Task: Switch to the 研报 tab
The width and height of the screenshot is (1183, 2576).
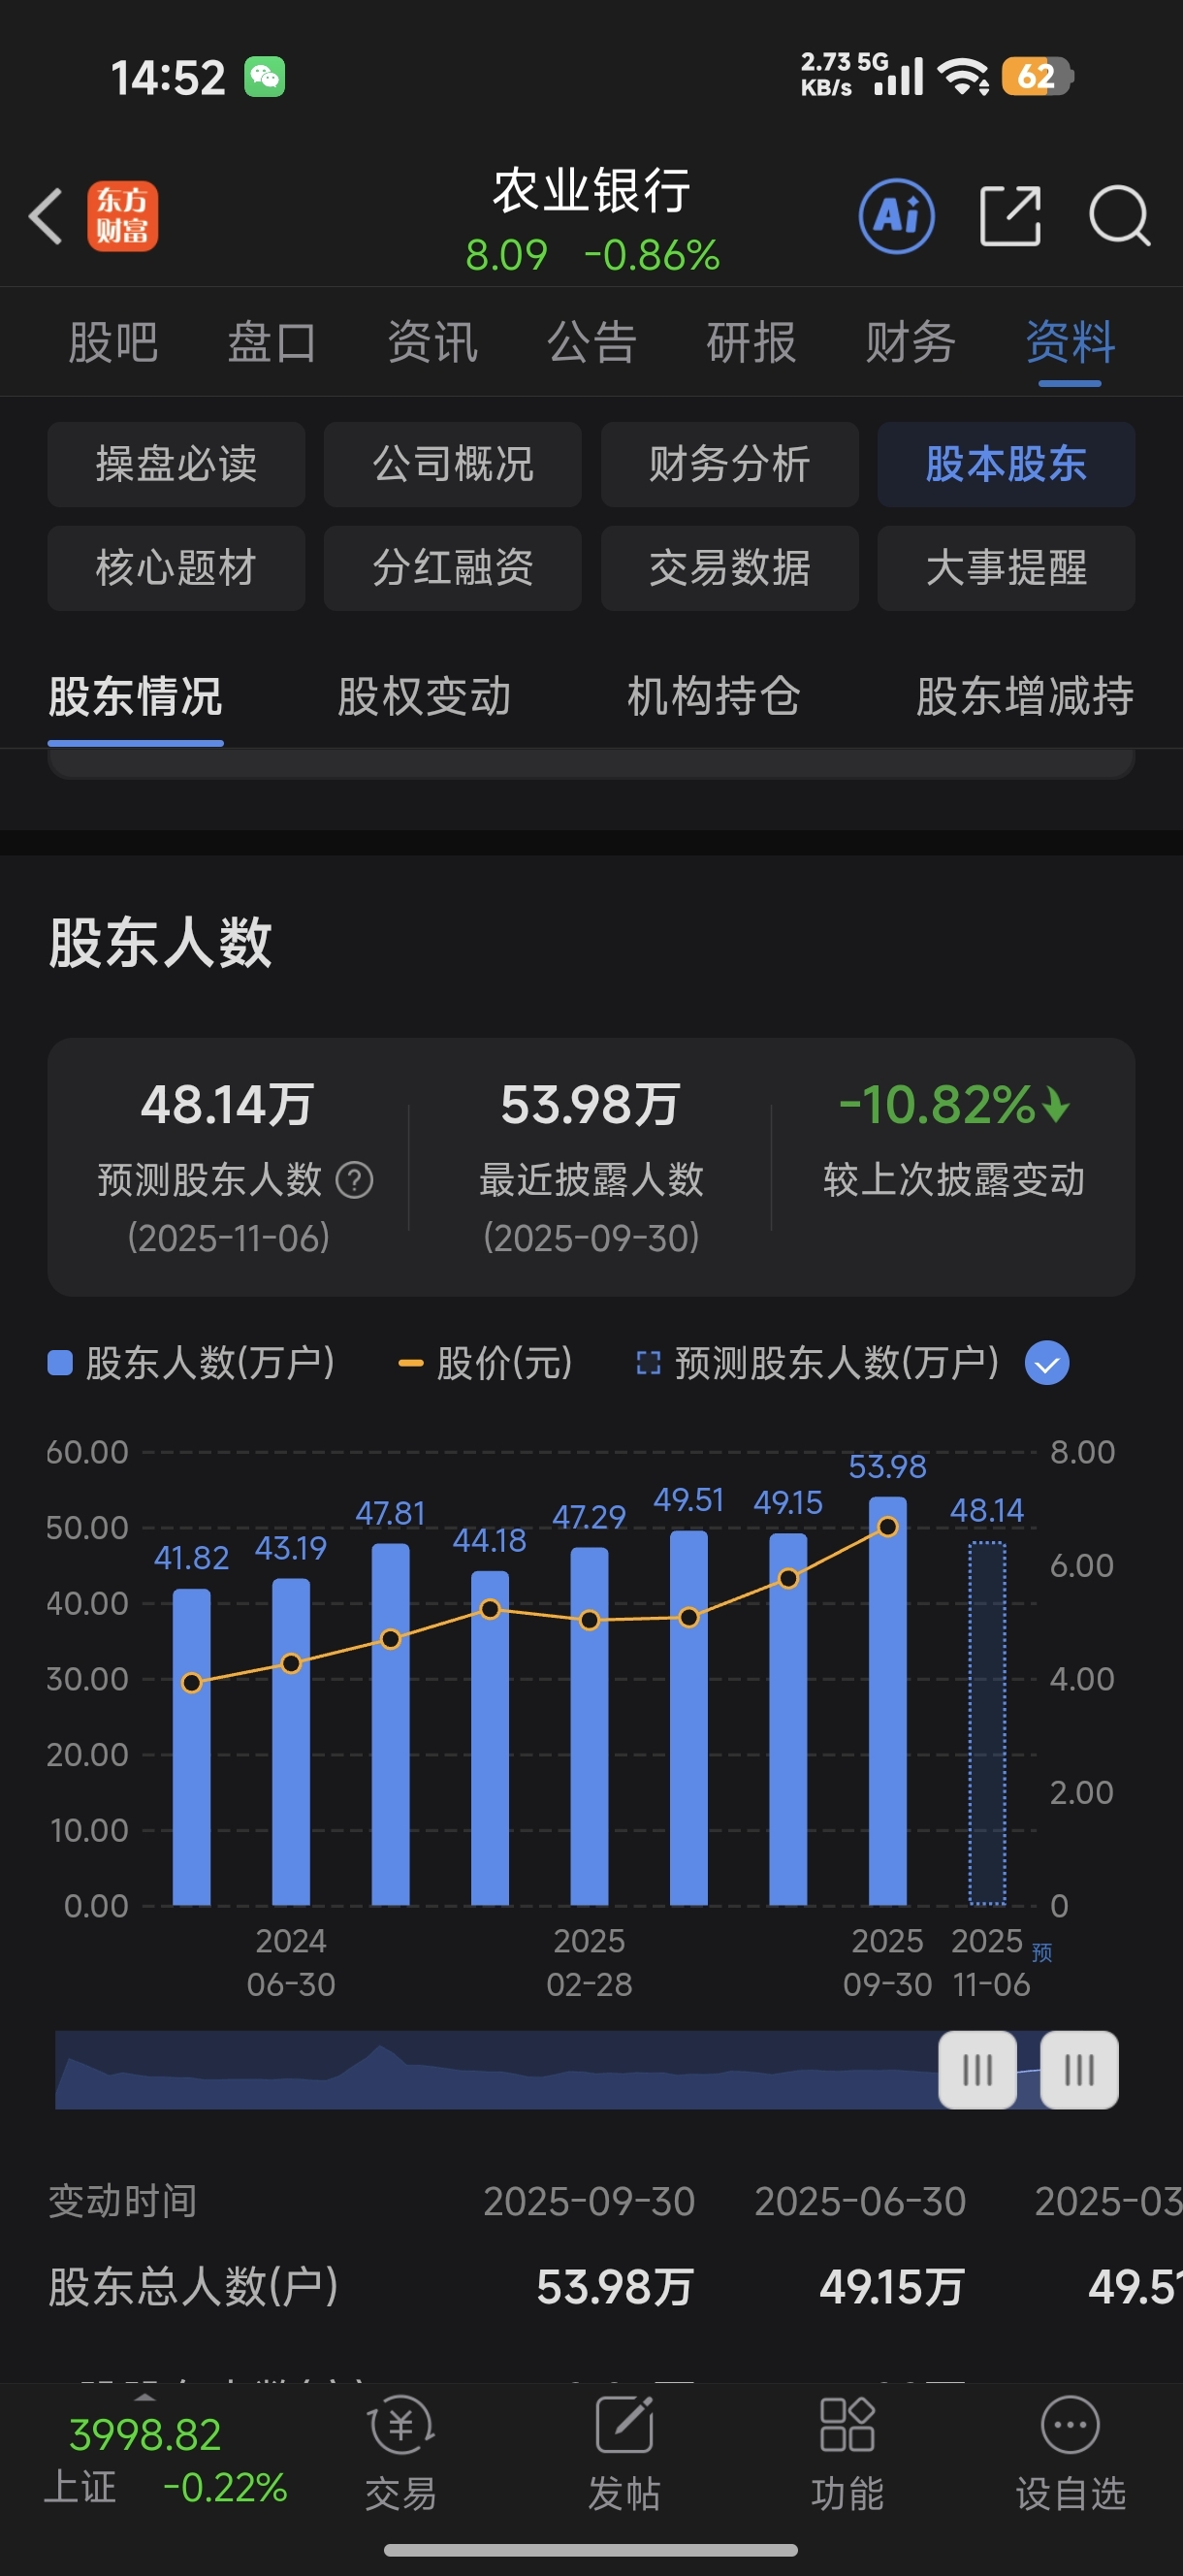Action: [x=751, y=343]
